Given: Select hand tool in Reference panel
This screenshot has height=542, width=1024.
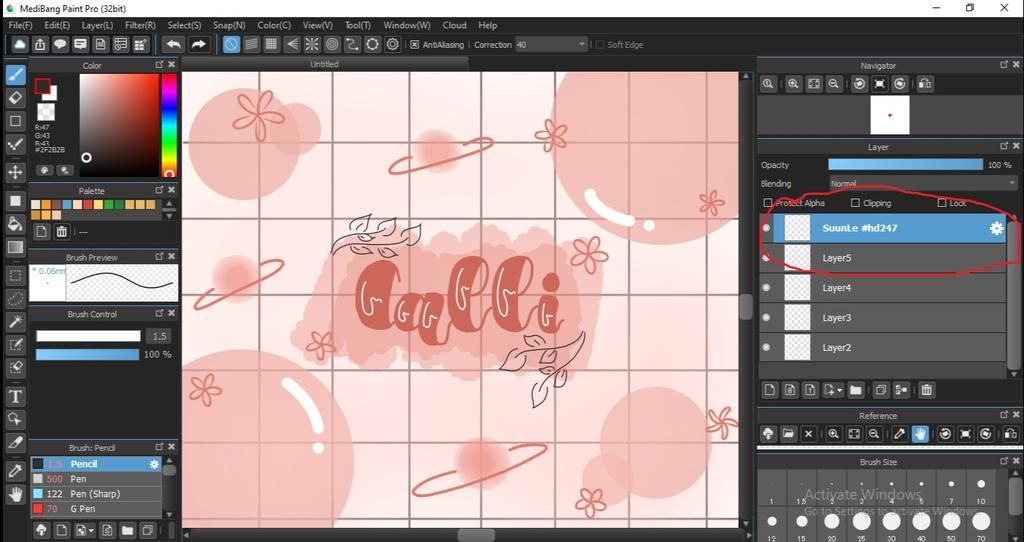Looking at the screenshot, I should (x=920, y=434).
